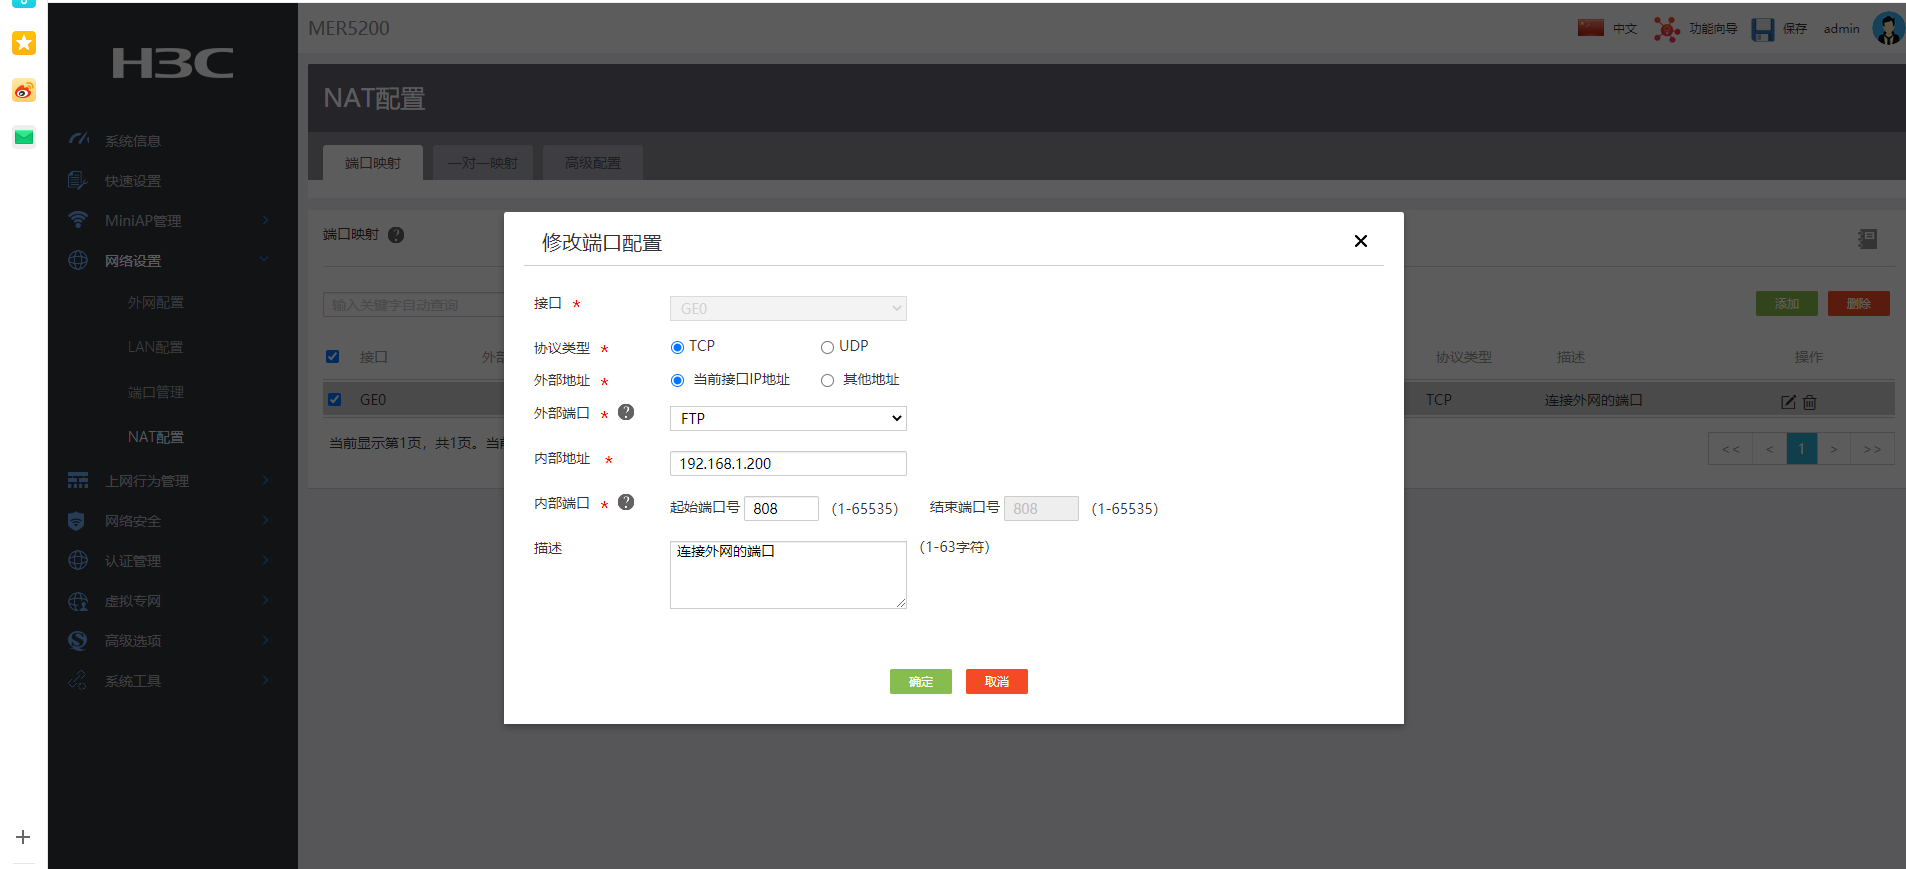Expand MiniAP管理 submenu arrow

coord(265,220)
